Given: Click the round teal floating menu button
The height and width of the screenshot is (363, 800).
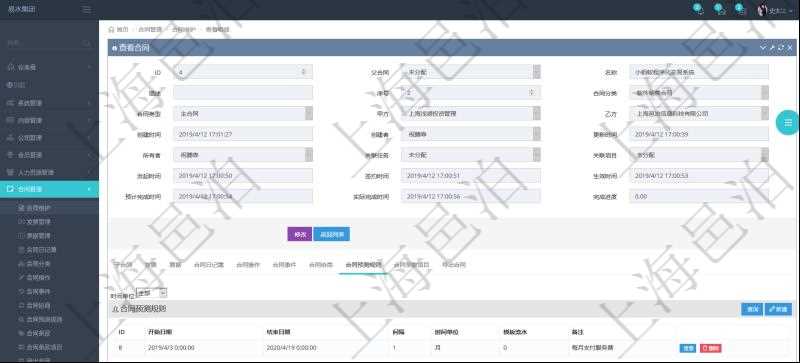Looking at the screenshot, I should coord(788,123).
